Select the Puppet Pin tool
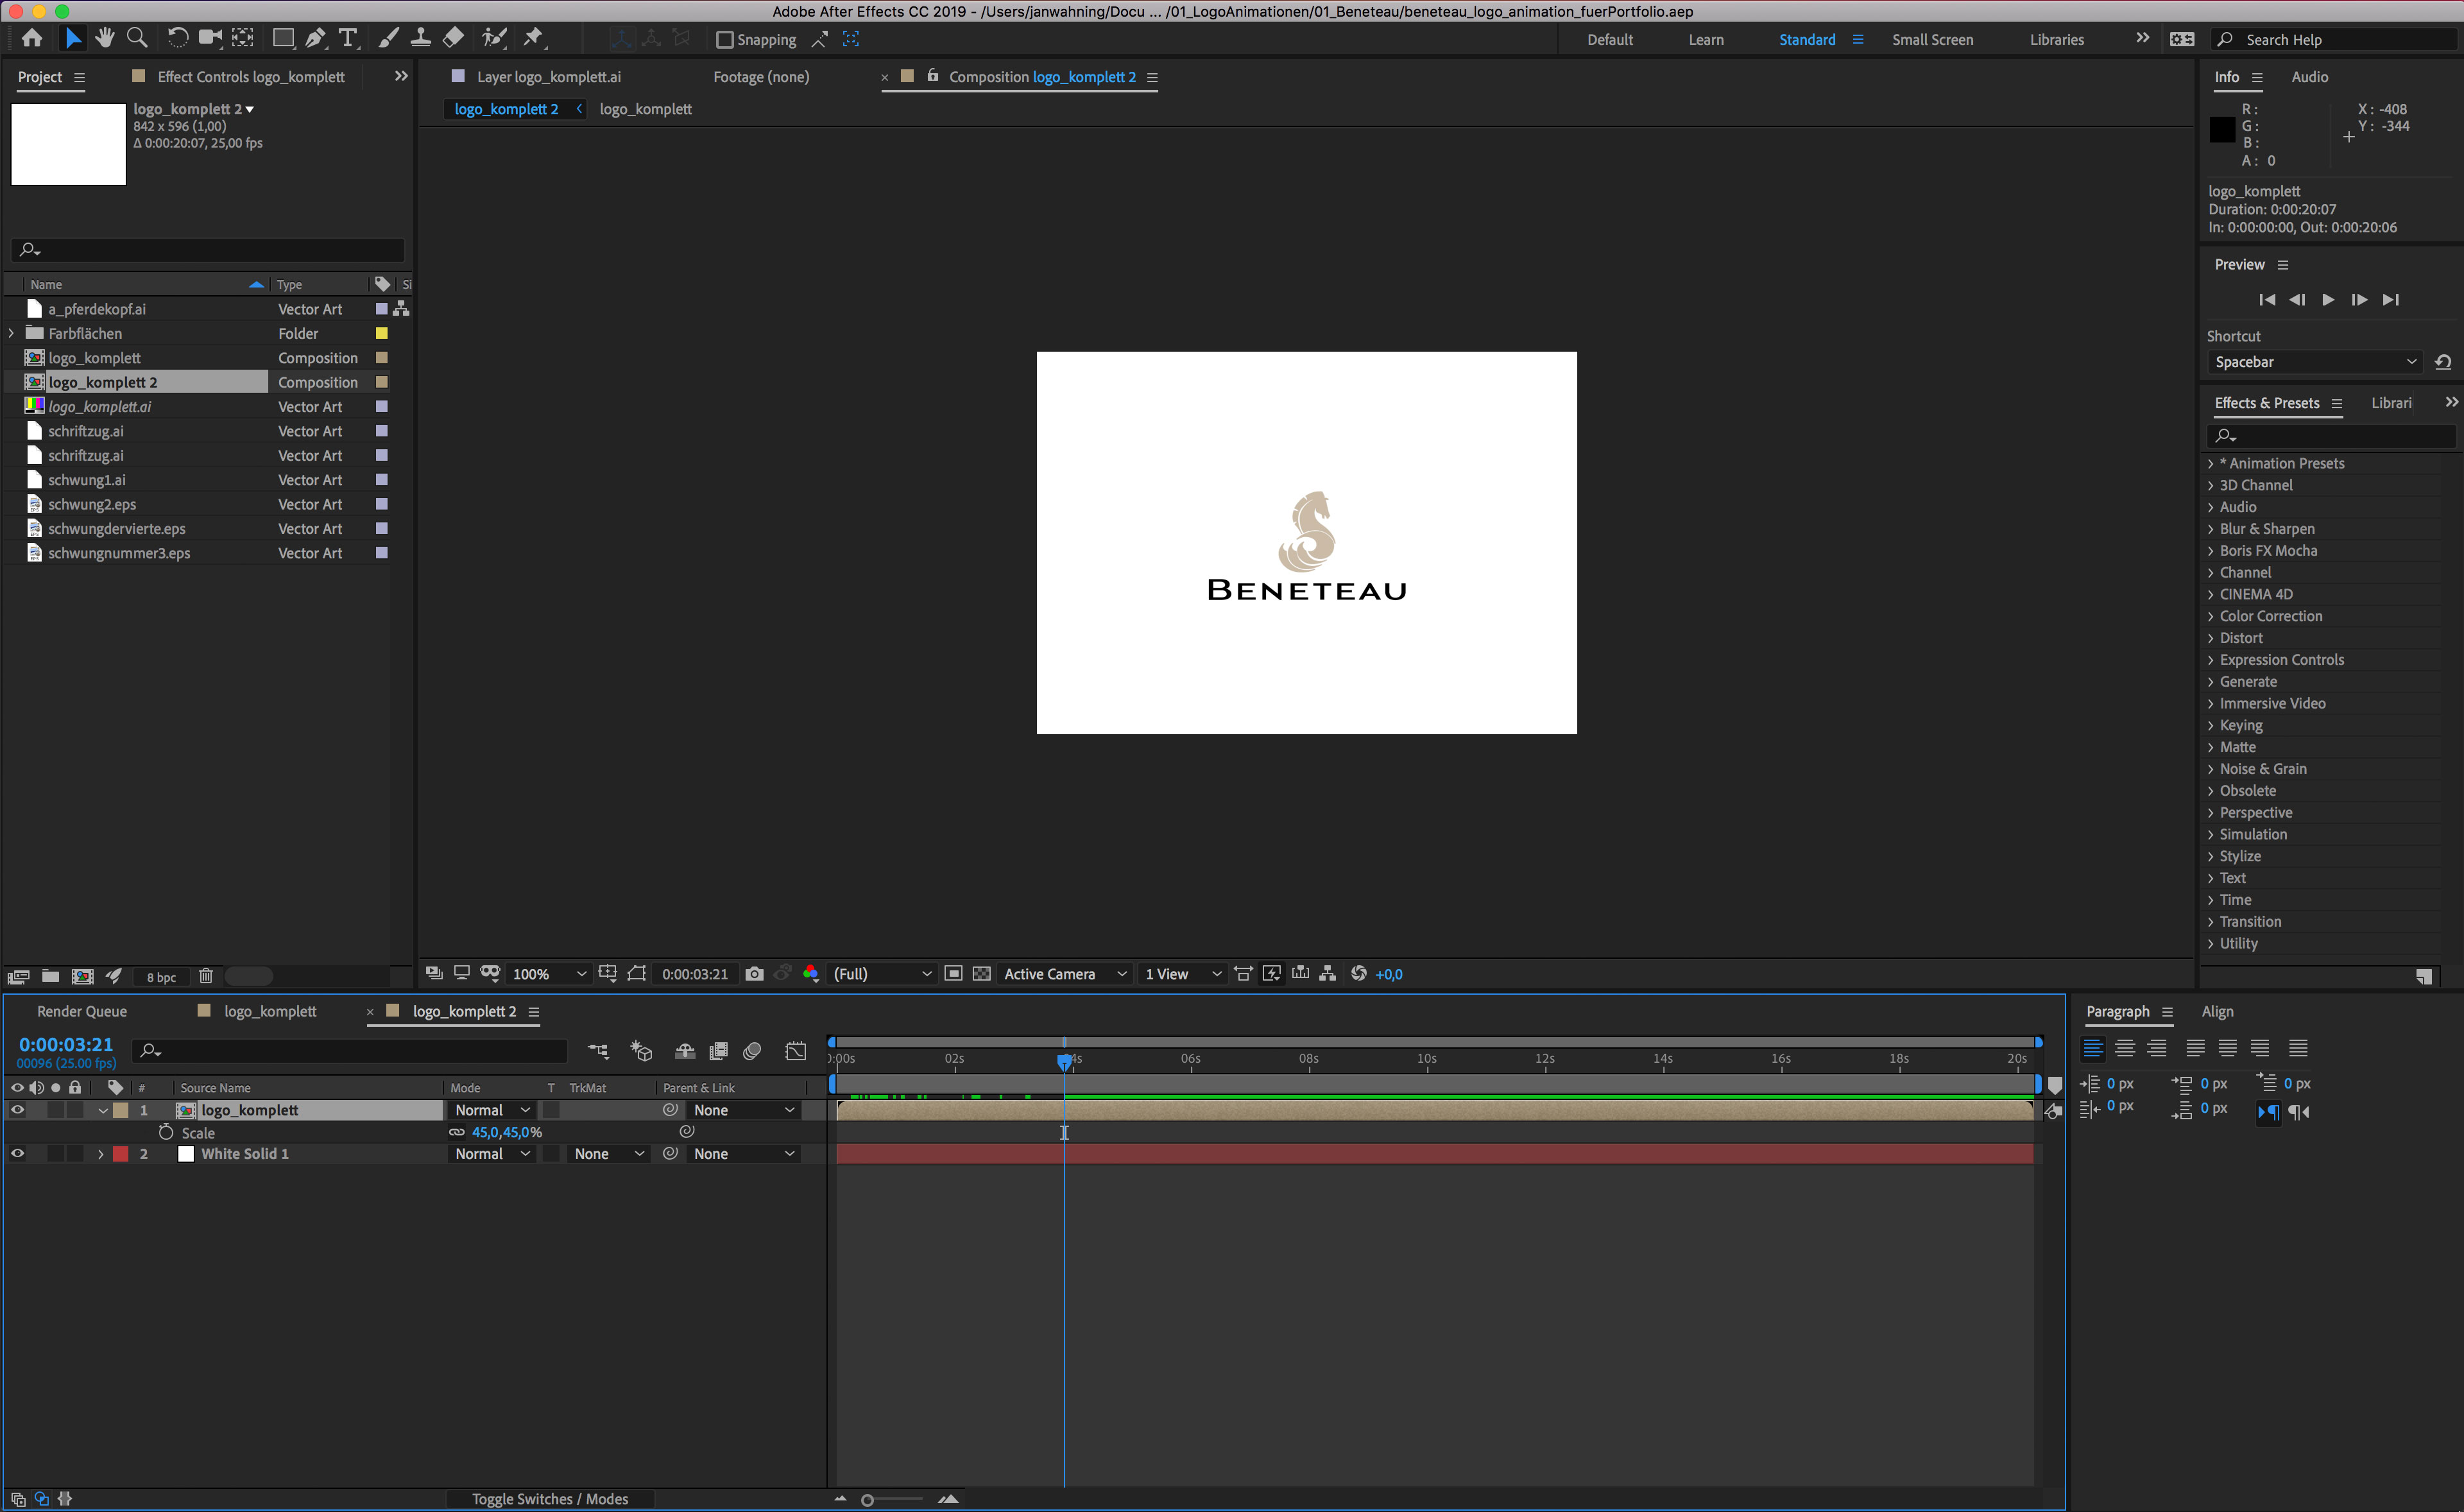 (533, 39)
